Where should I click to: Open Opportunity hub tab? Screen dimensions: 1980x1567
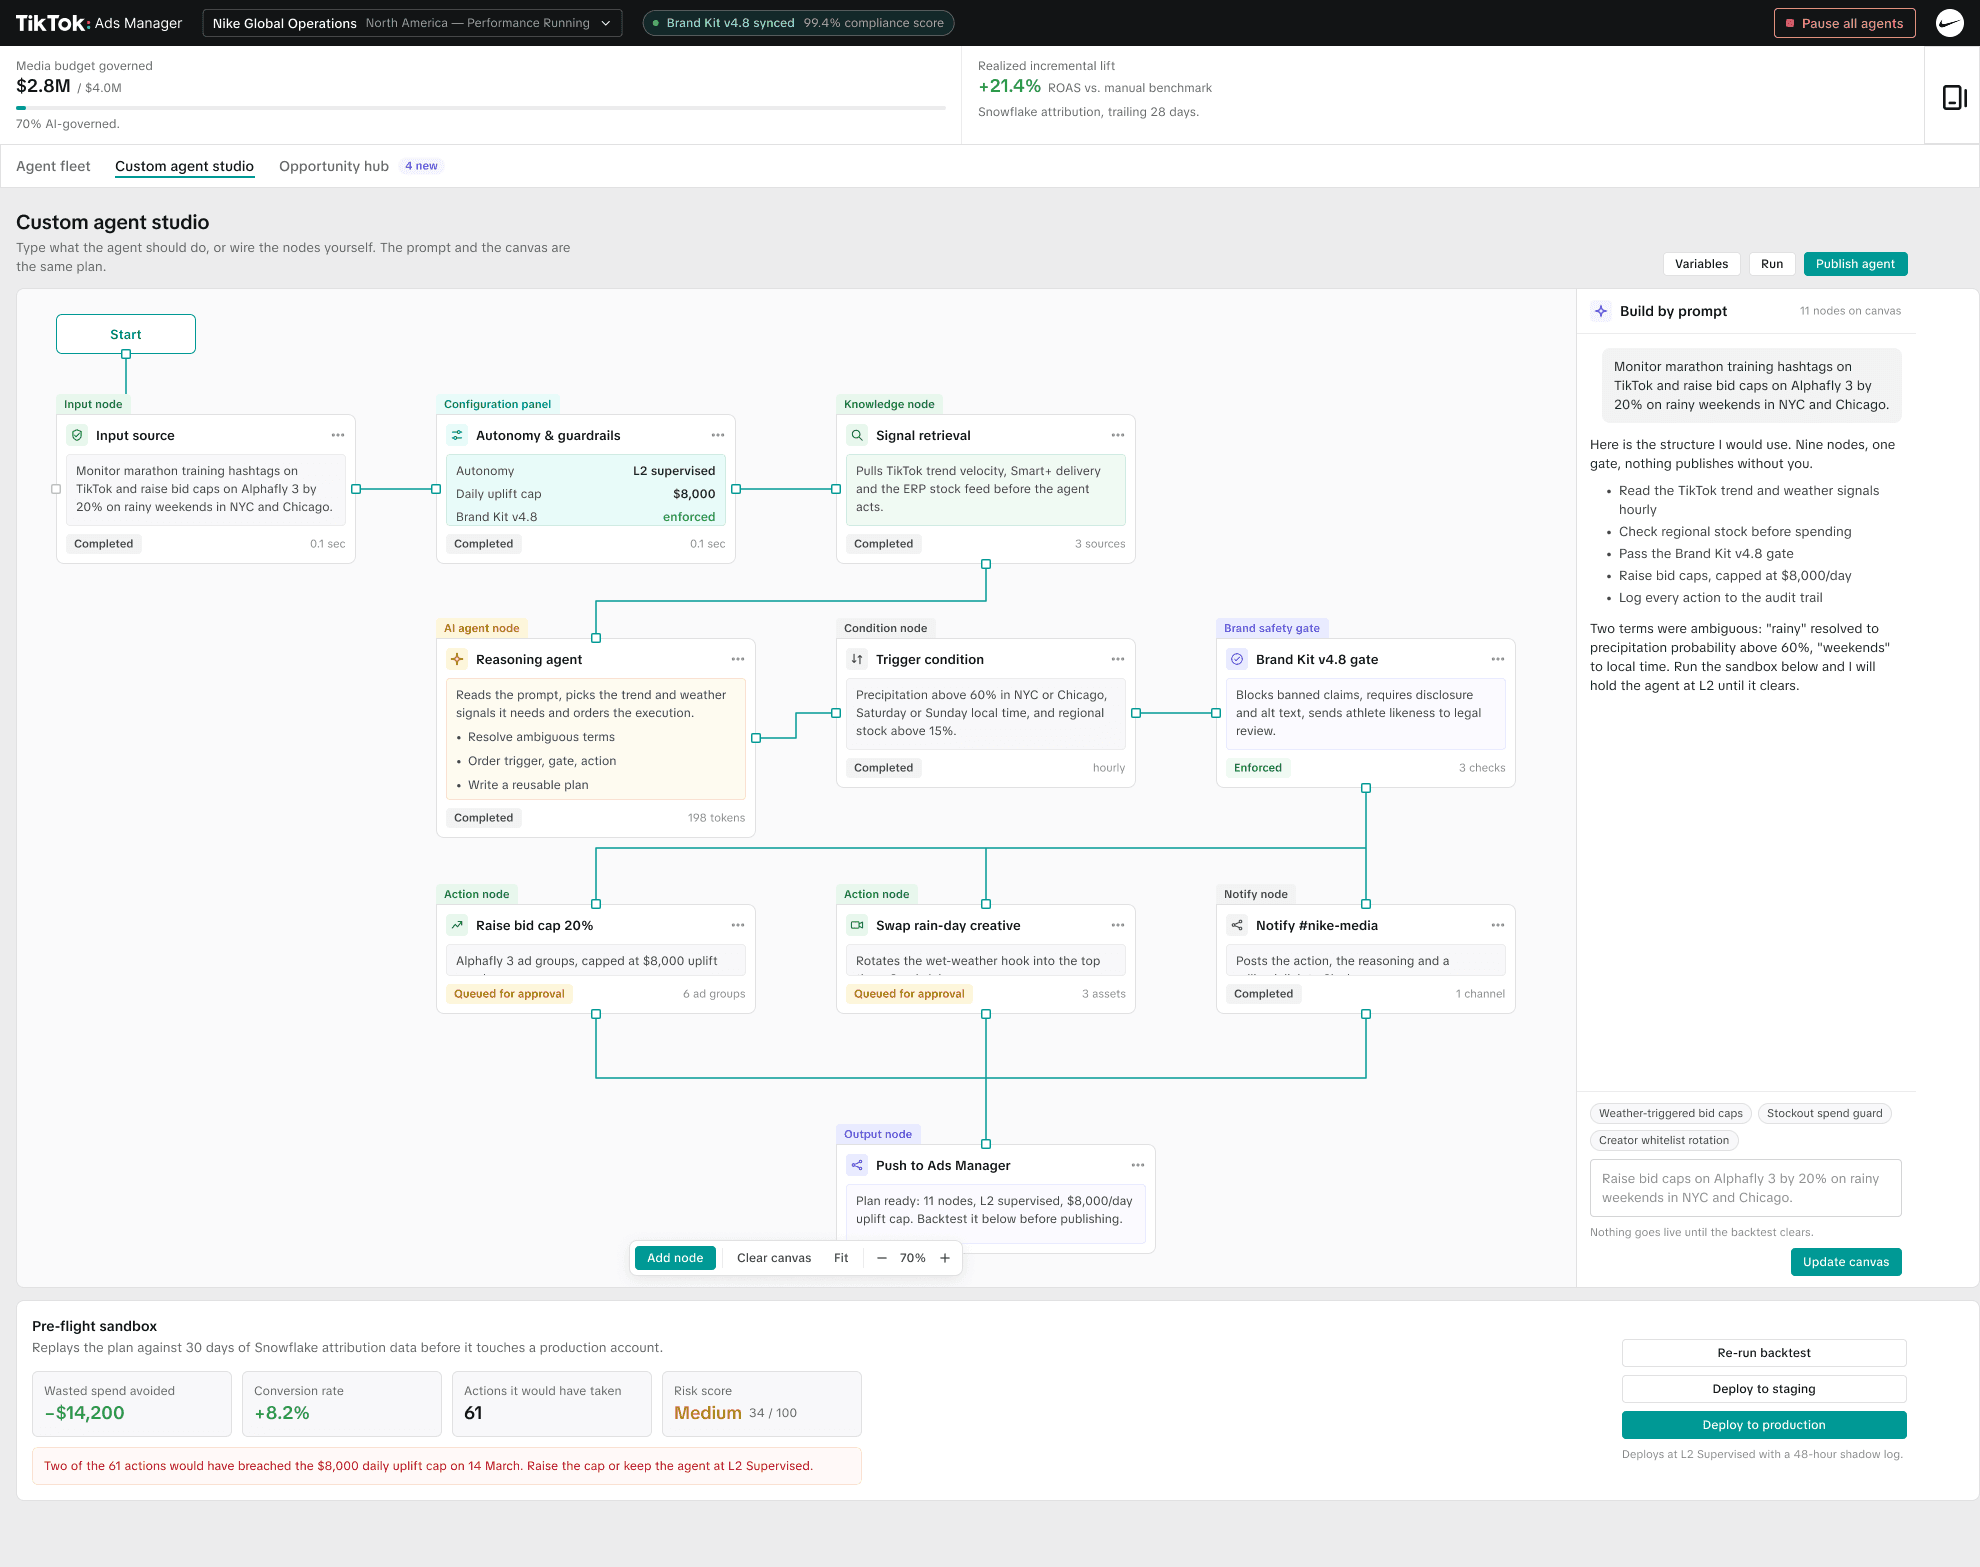point(334,166)
